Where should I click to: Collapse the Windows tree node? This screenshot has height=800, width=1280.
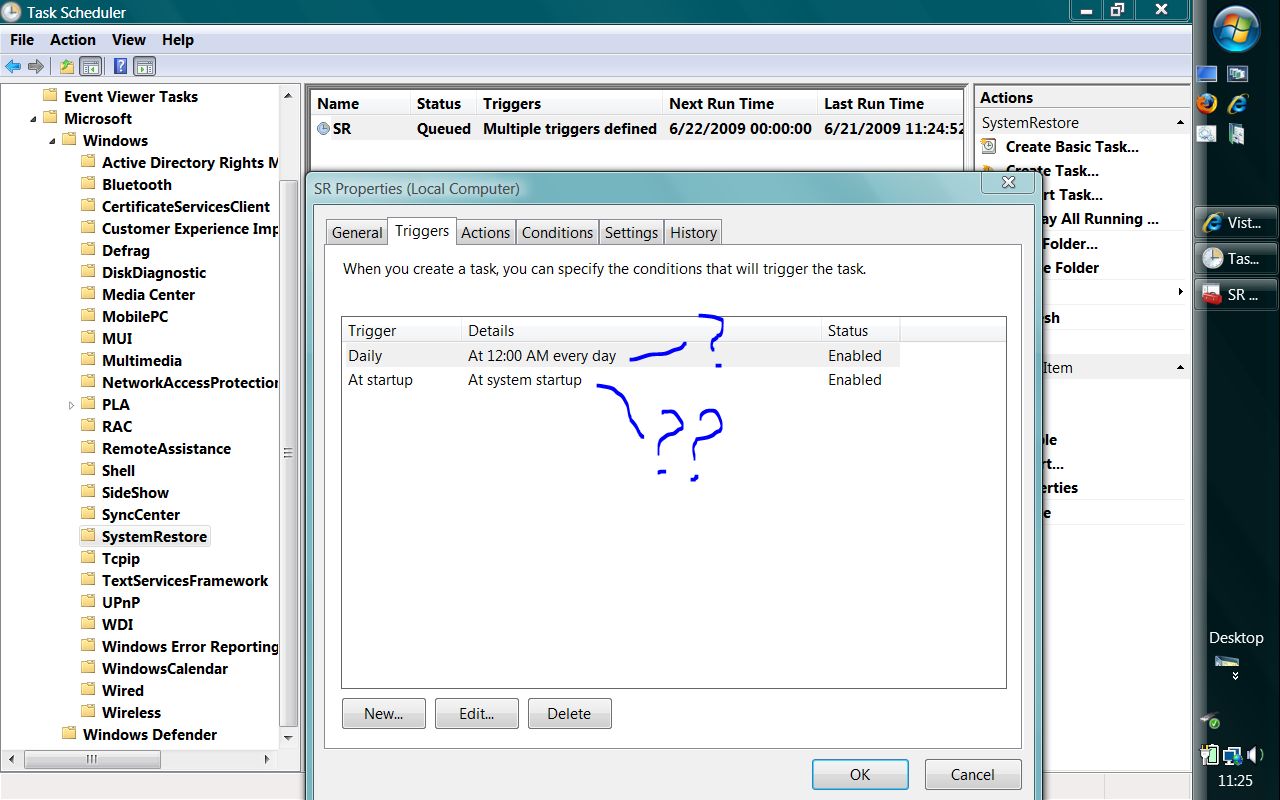[50, 140]
